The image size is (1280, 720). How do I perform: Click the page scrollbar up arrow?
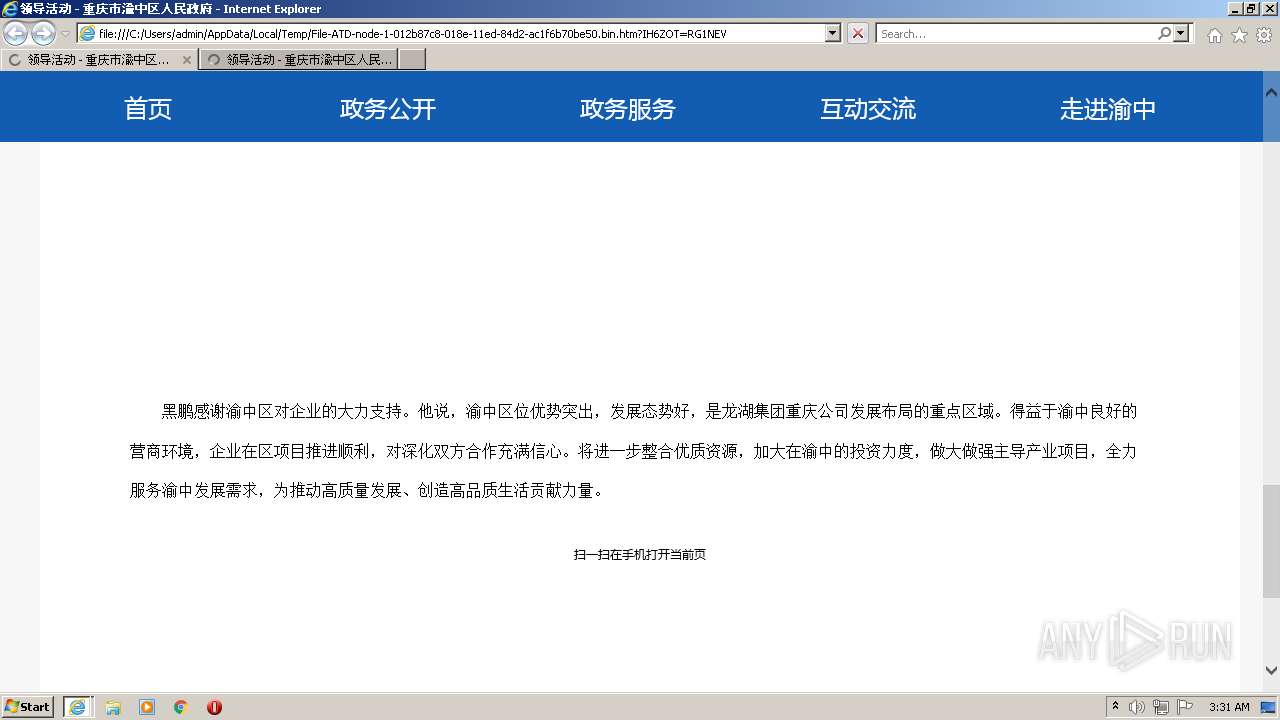1271,92
